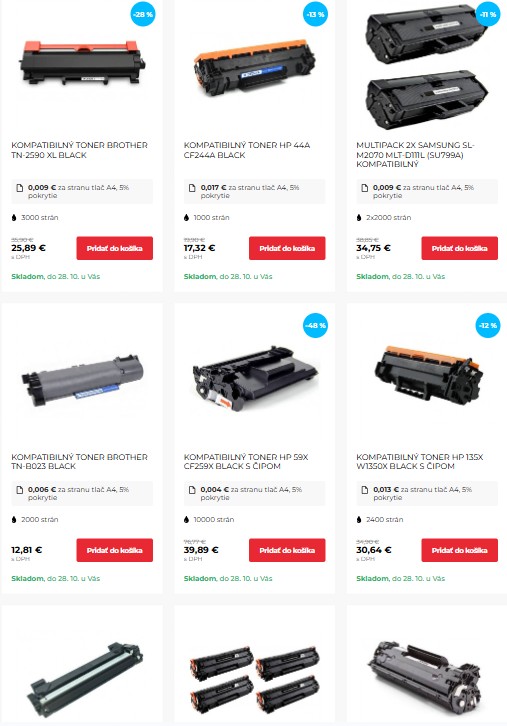Image resolution: width=507 pixels, height=726 pixels.
Task: Open Kompatibilný toner Brother TN-2590 XL Black title
Action: click(79, 150)
